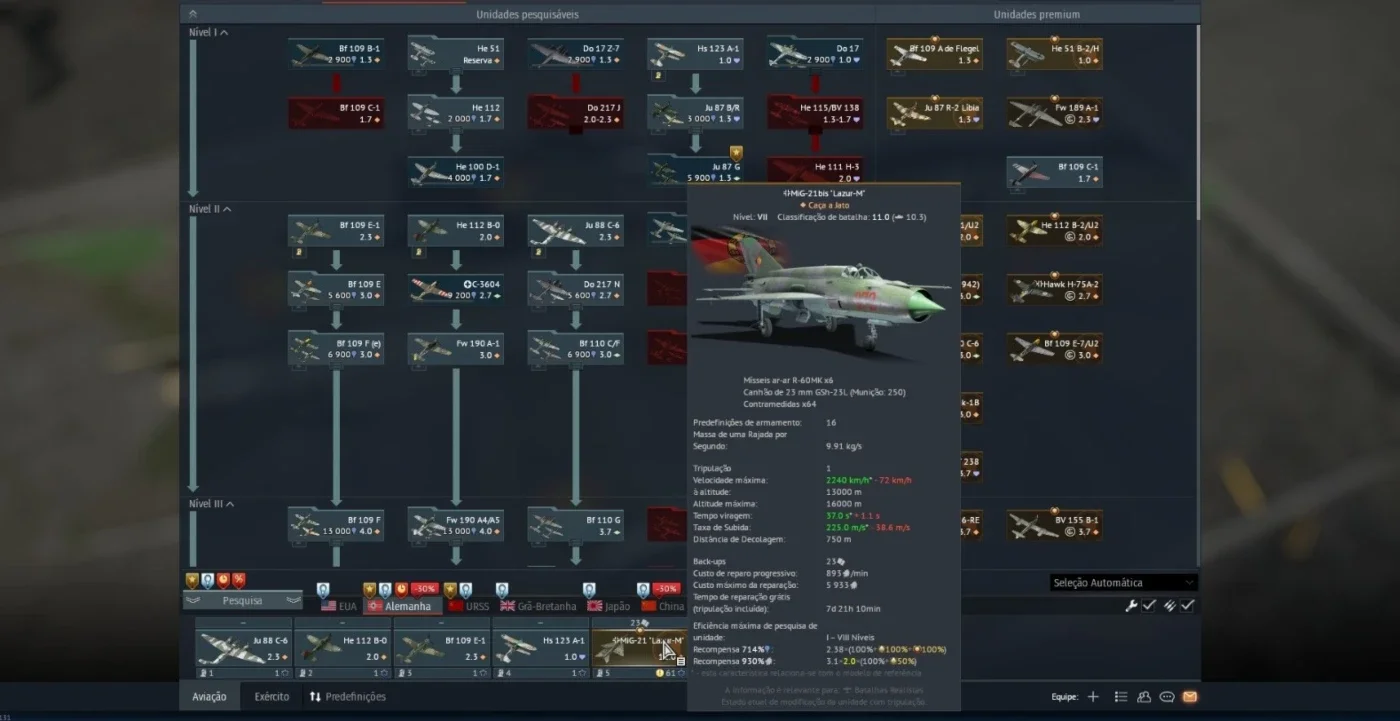Click the auto-repair wrench icon

click(x=1131, y=606)
